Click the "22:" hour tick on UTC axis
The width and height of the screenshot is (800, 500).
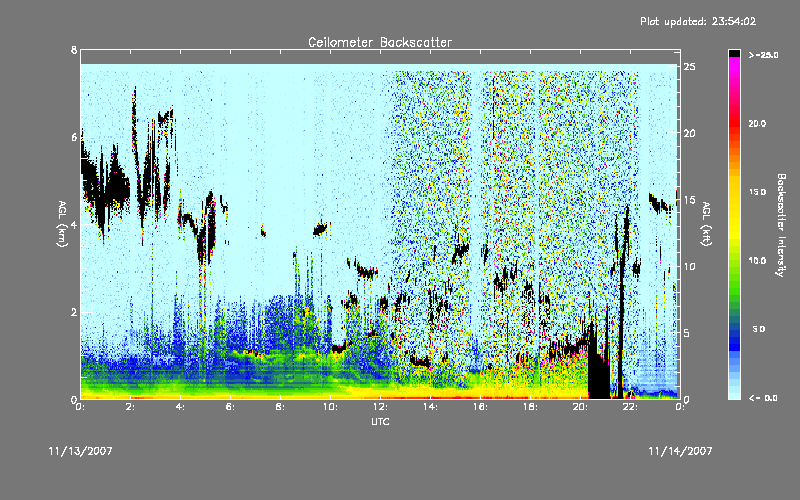click(x=630, y=407)
